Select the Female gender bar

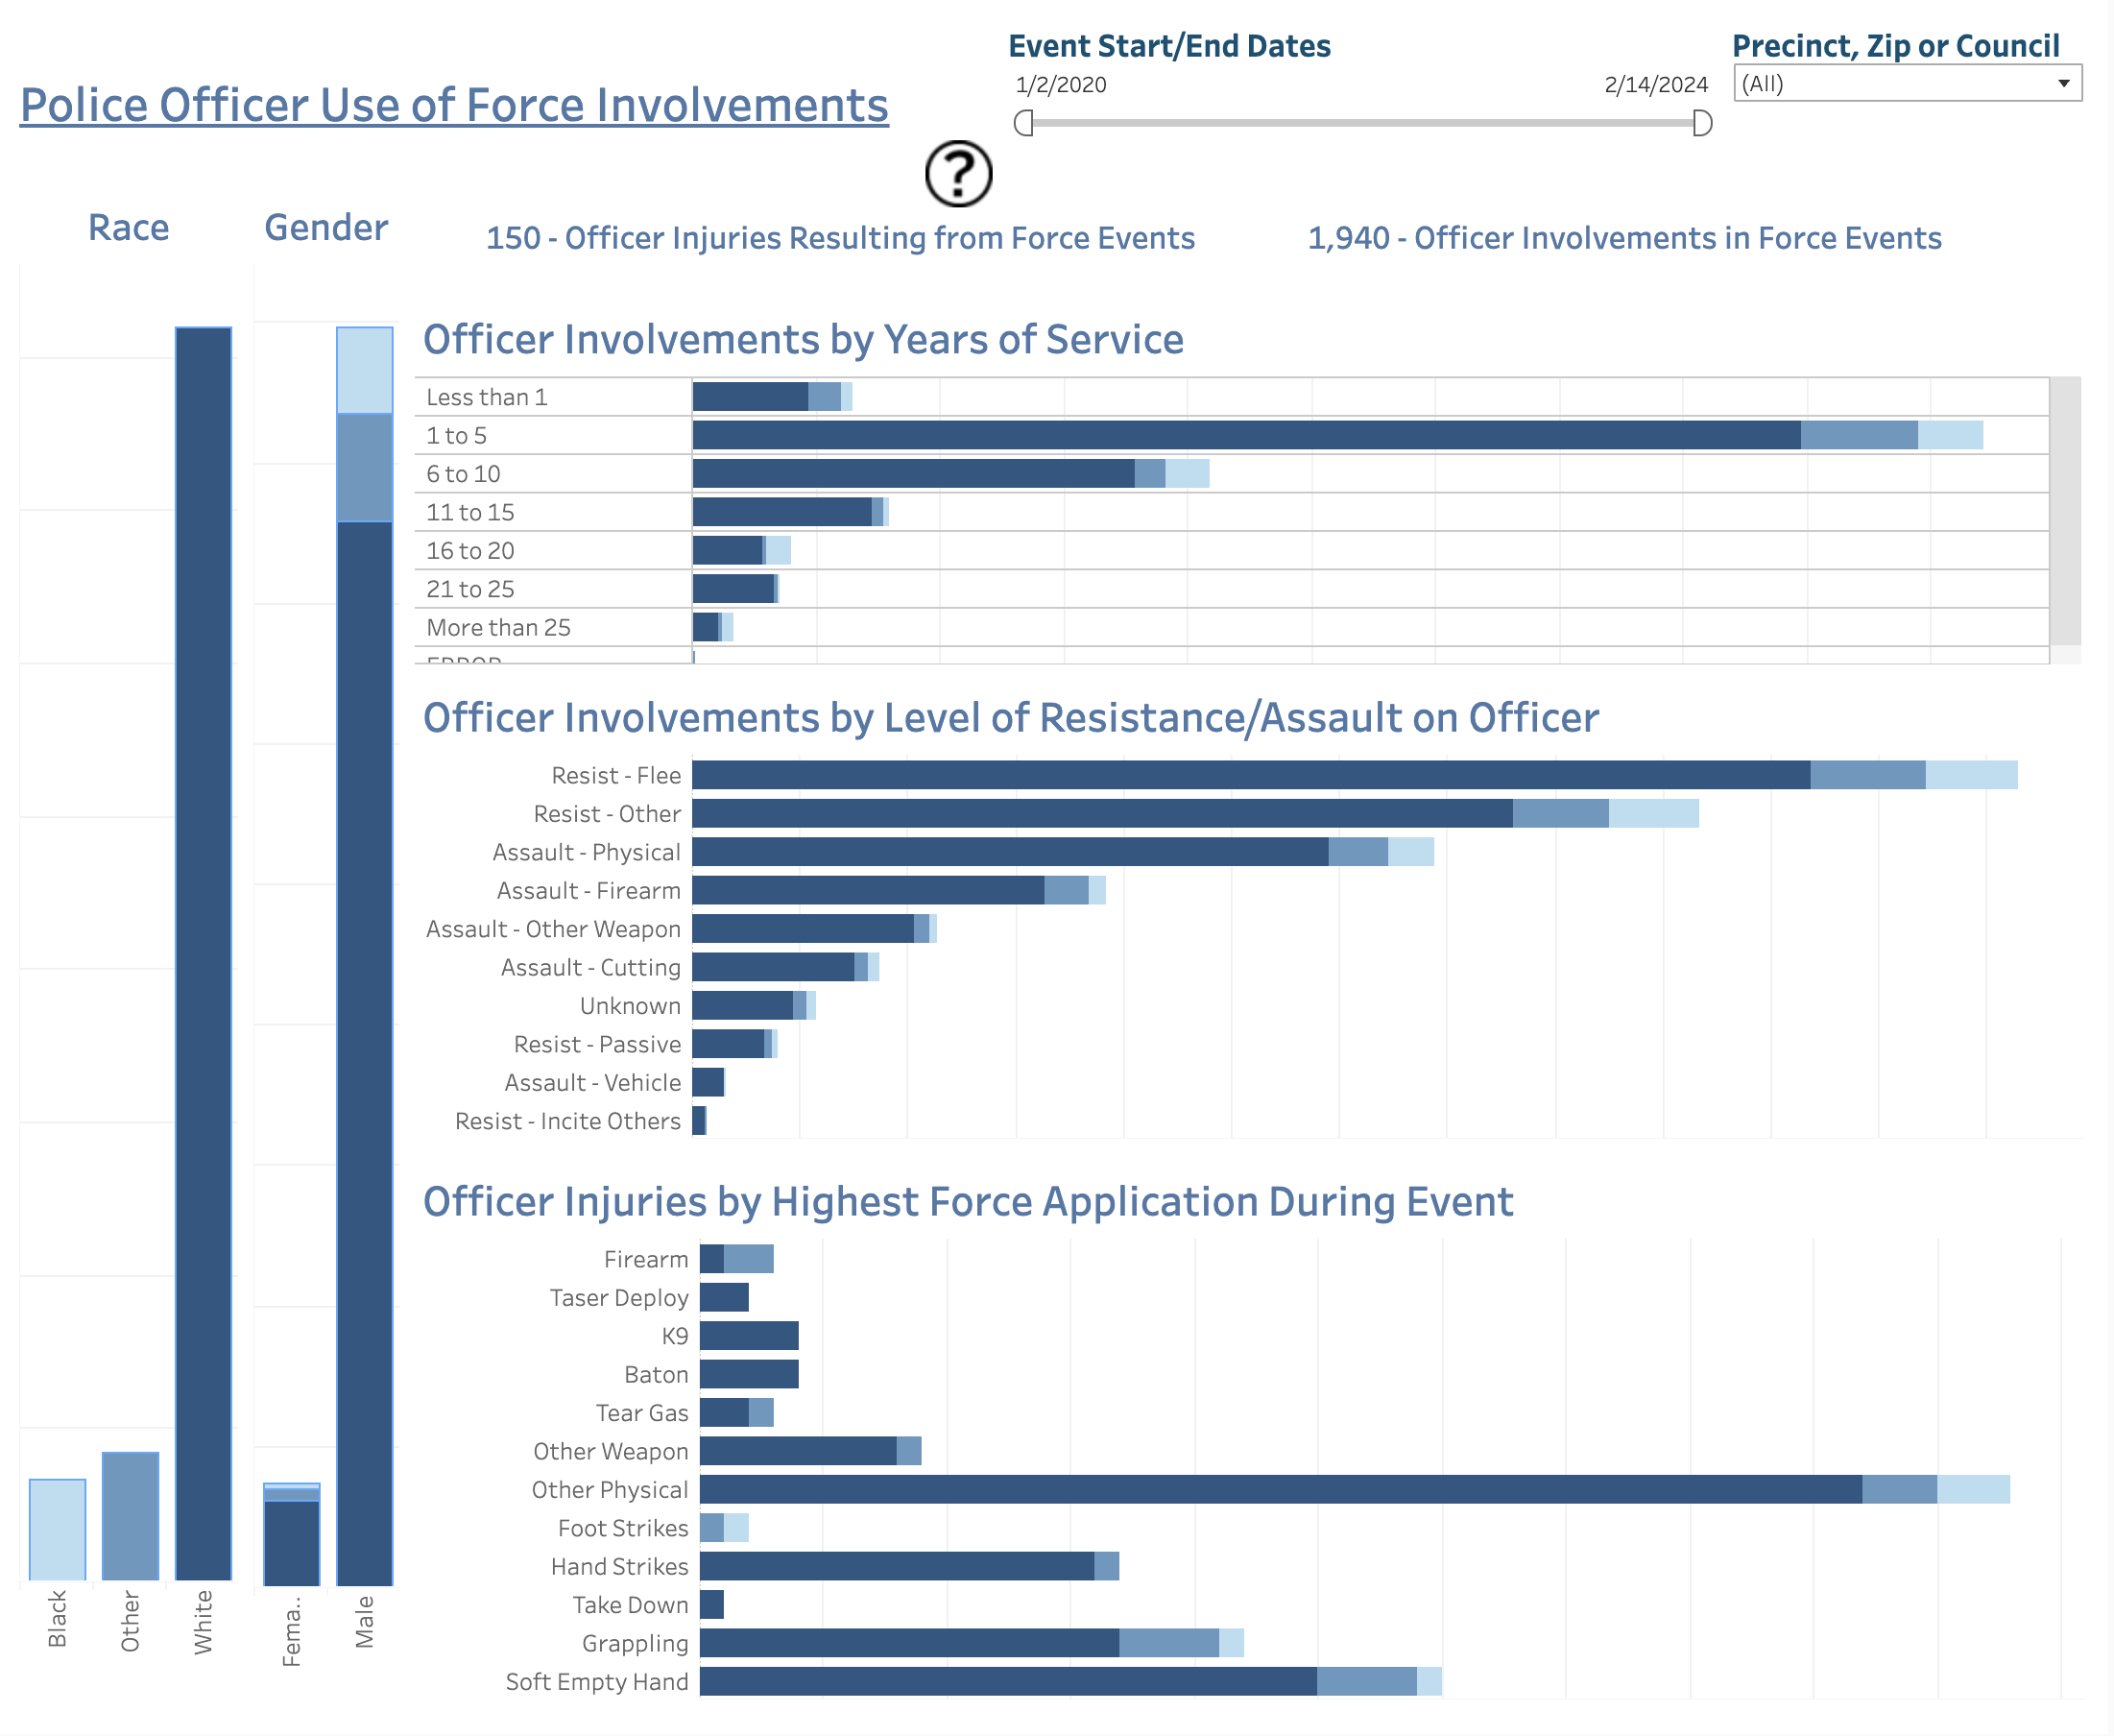point(291,1540)
